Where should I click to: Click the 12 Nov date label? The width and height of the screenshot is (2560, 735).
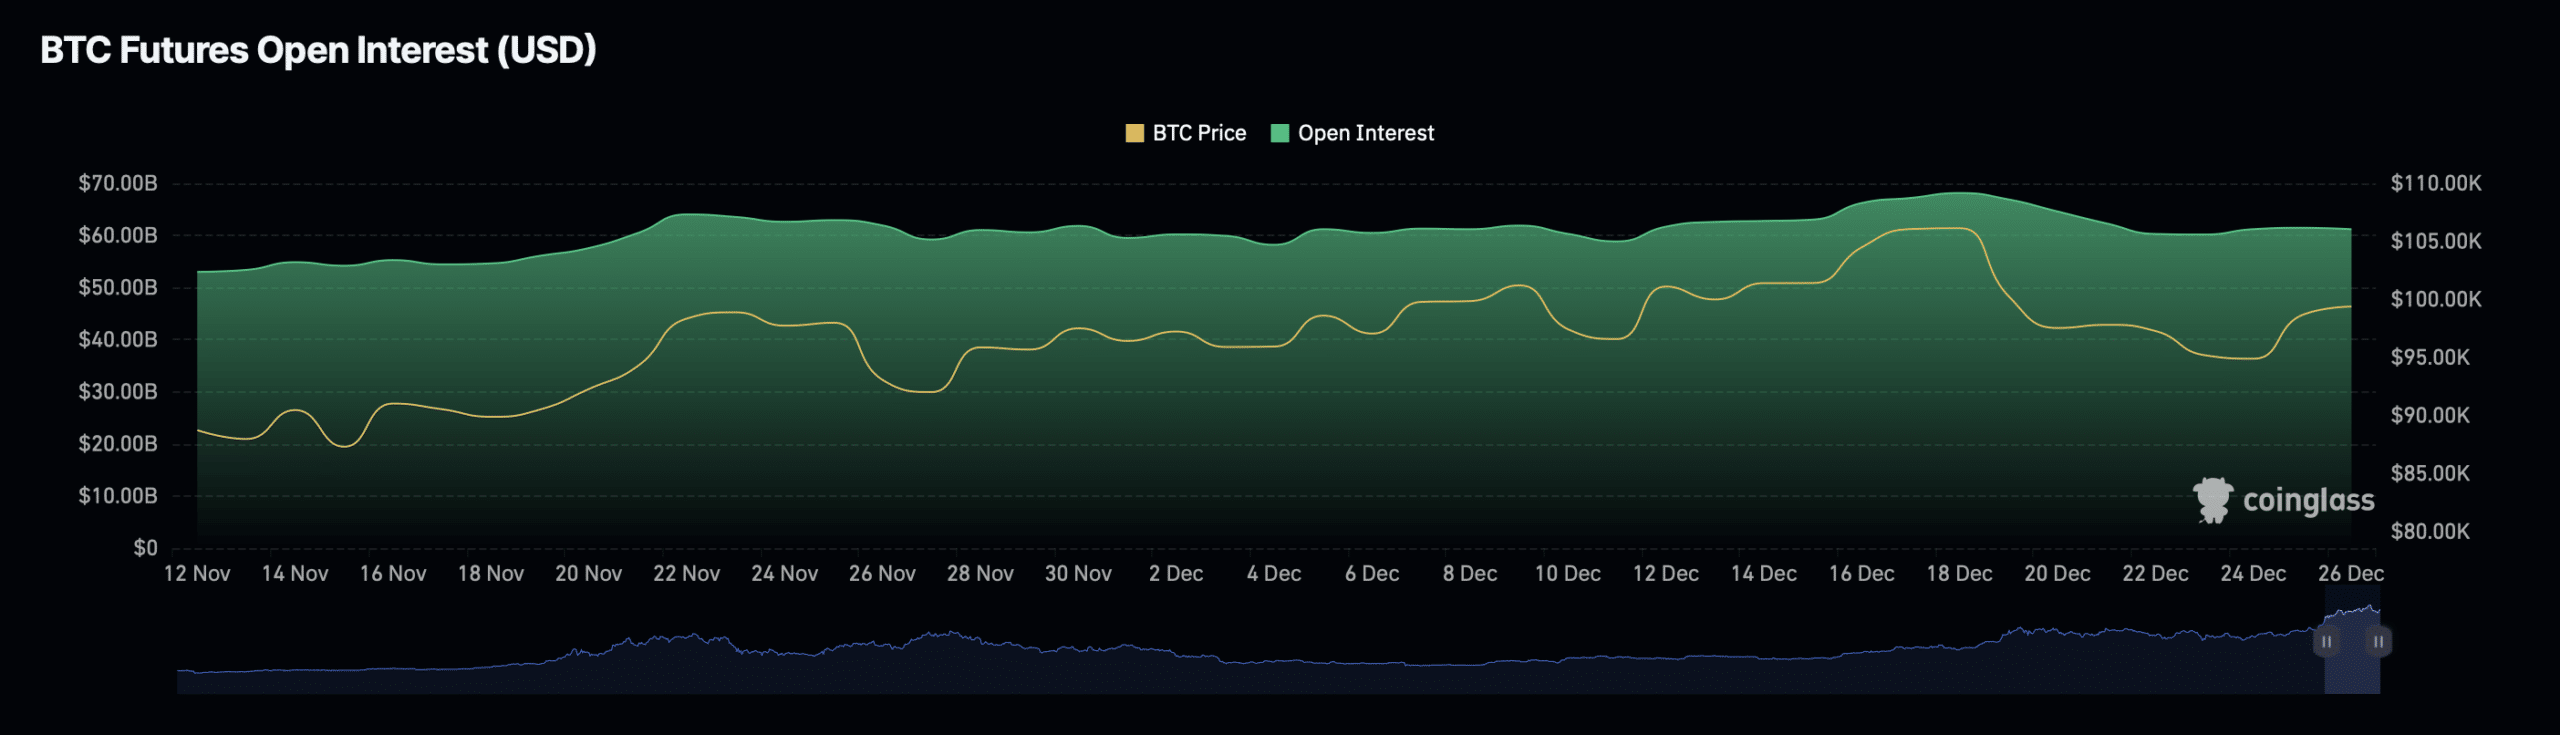[x=197, y=574]
